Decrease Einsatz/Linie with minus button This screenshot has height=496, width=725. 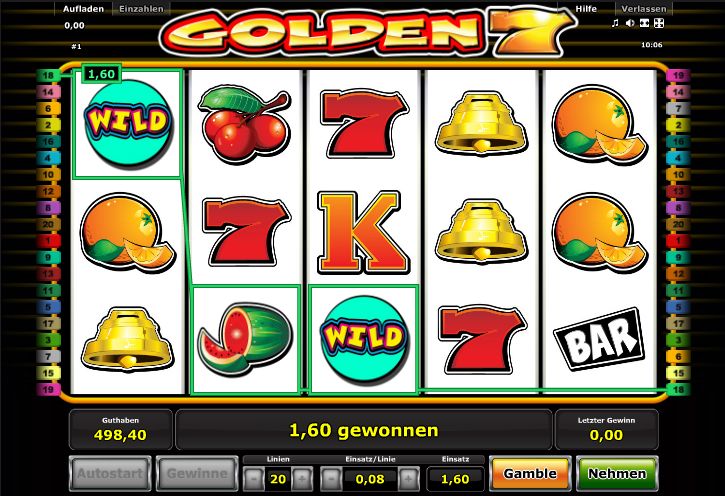[x=331, y=479]
